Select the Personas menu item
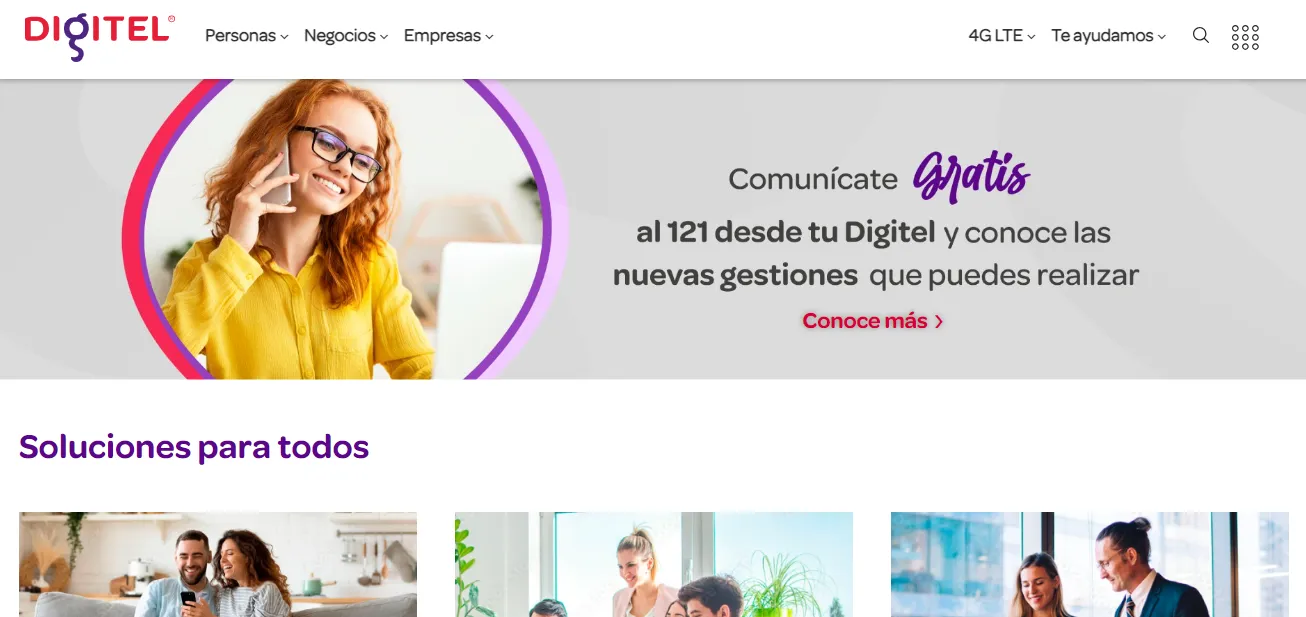The height and width of the screenshot is (617, 1306). pyautogui.click(x=240, y=36)
